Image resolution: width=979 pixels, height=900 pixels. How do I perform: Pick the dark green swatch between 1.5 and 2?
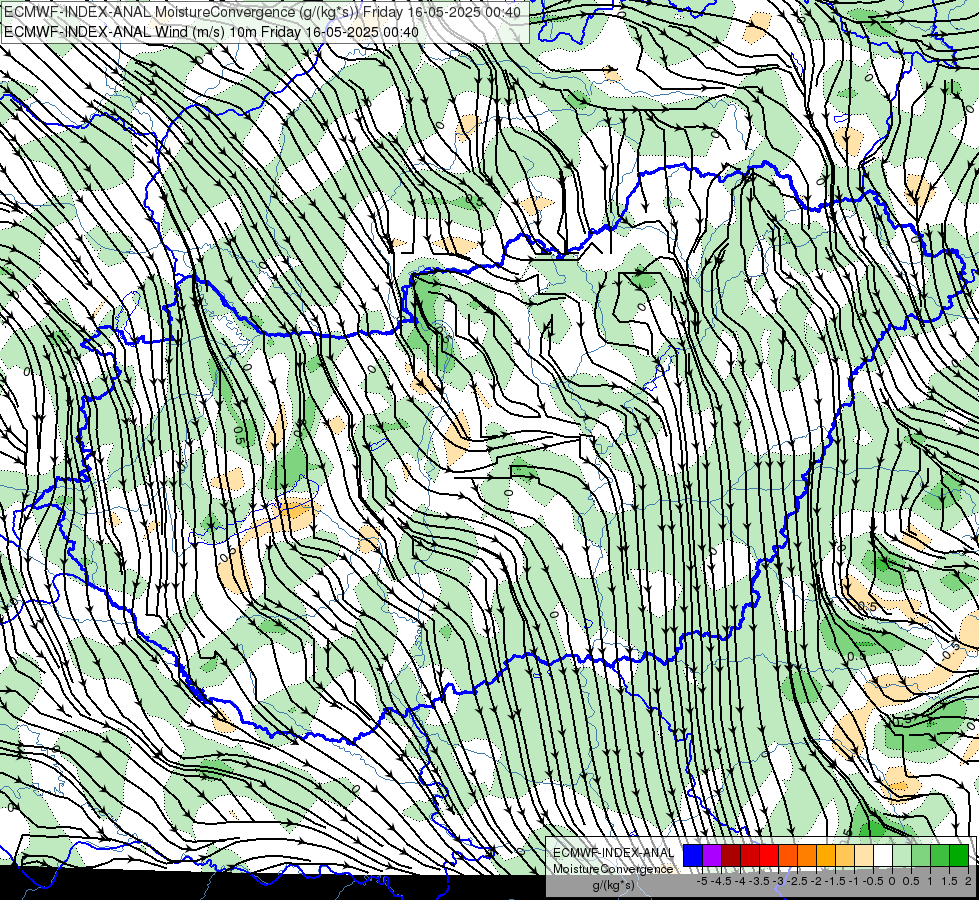959,855
